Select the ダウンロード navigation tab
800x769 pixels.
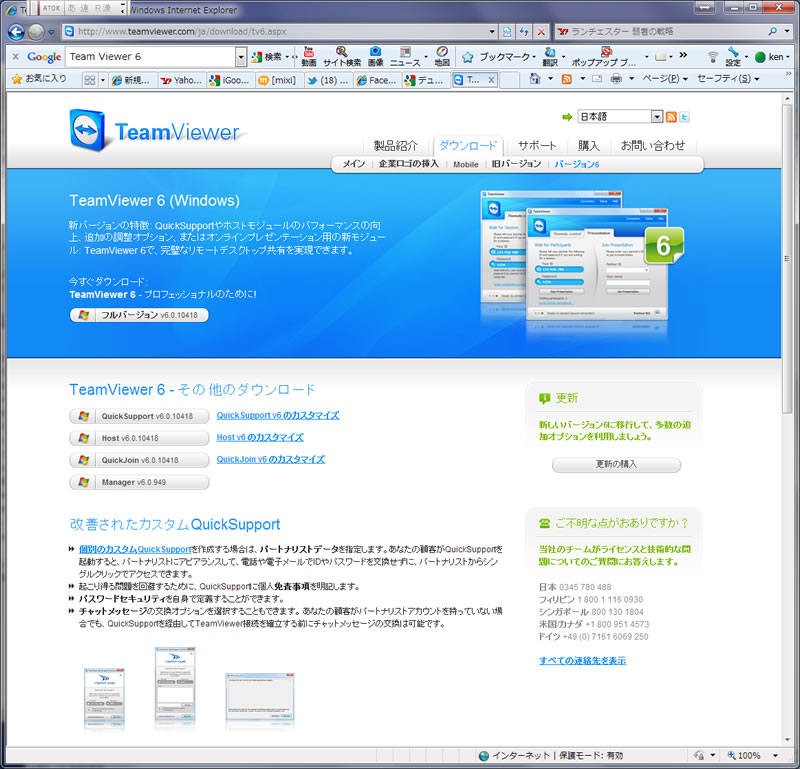point(468,145)
